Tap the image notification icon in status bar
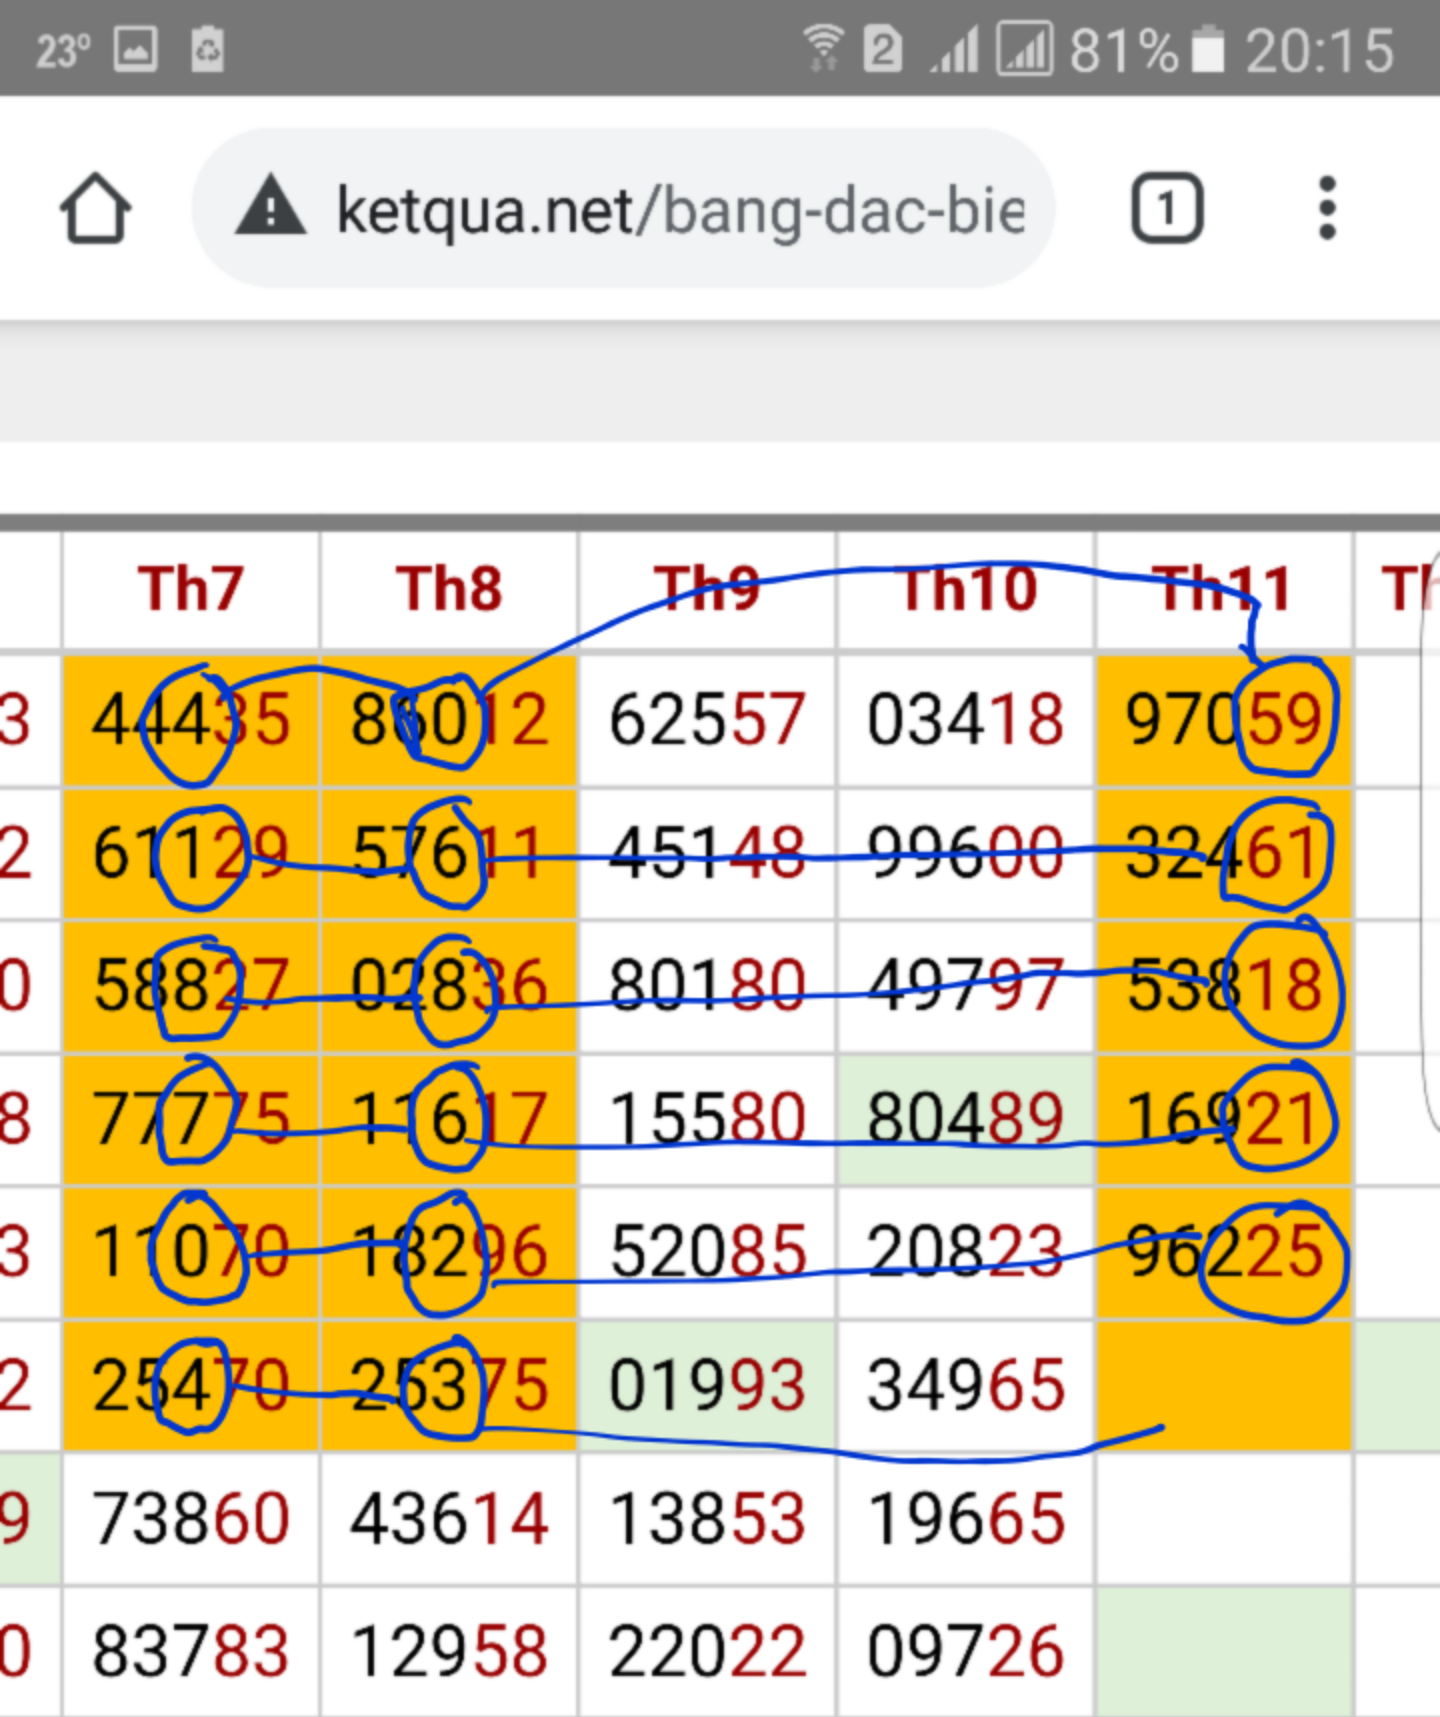The width and height of the screenshot is (1440, 1717). point(136,49)
